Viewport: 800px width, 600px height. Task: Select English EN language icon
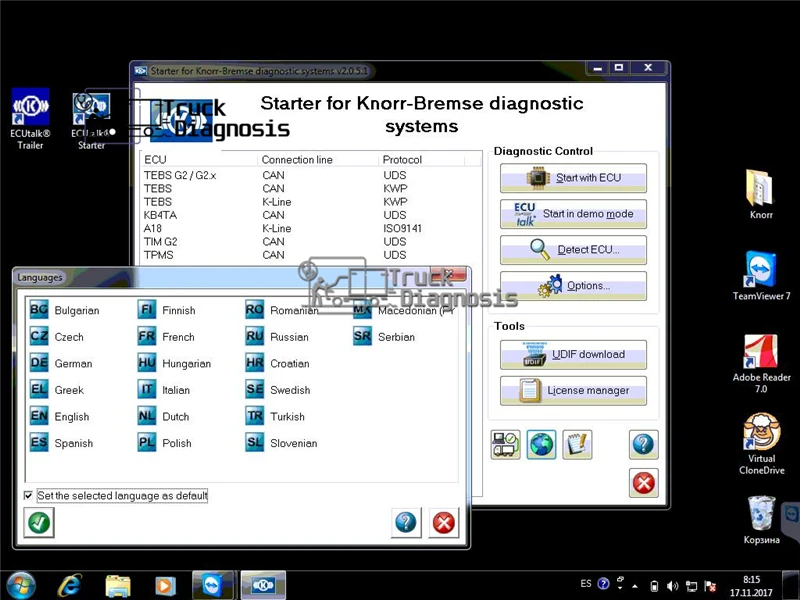pos(39,416)
